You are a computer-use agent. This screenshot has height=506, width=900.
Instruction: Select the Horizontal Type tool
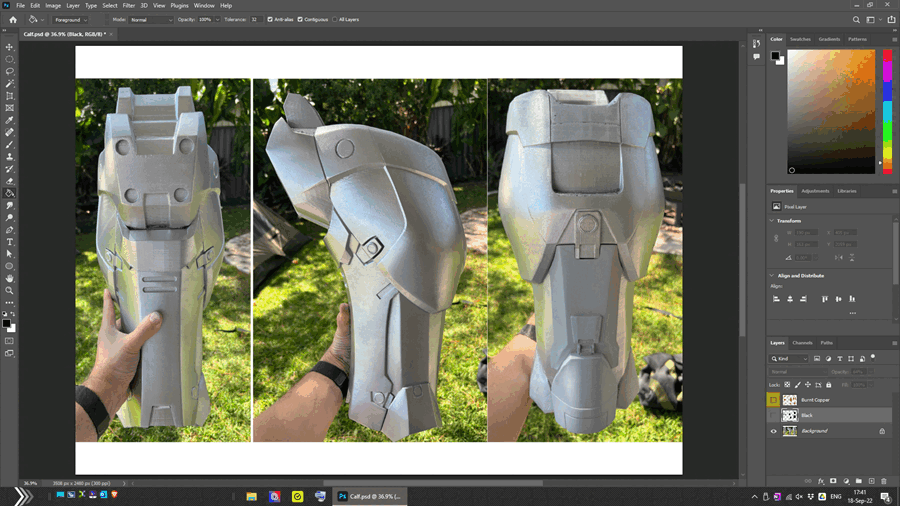[10, 242]
